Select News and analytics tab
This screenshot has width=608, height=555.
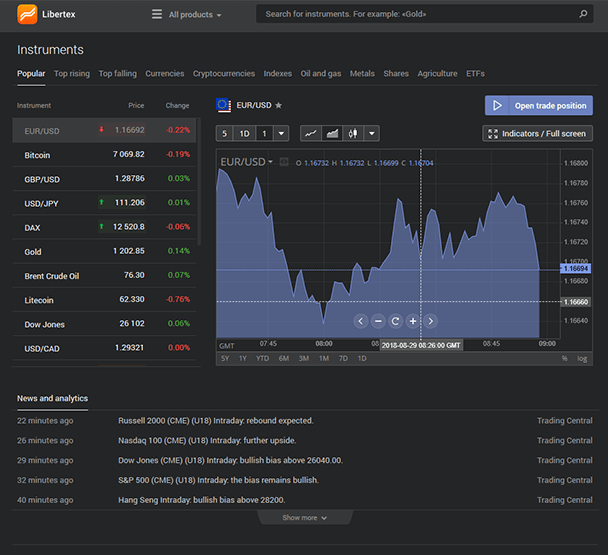(52, 398)
